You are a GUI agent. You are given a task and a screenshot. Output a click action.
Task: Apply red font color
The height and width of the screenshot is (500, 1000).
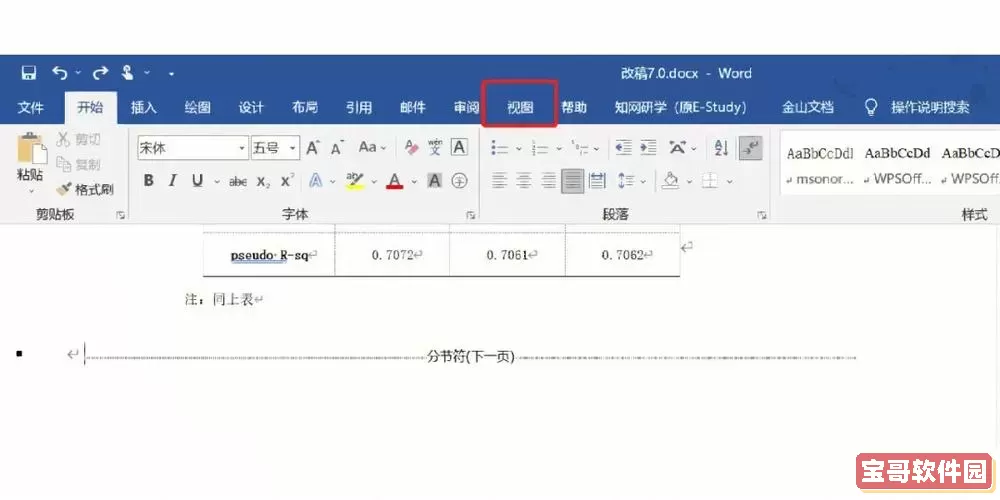(395, 181)
